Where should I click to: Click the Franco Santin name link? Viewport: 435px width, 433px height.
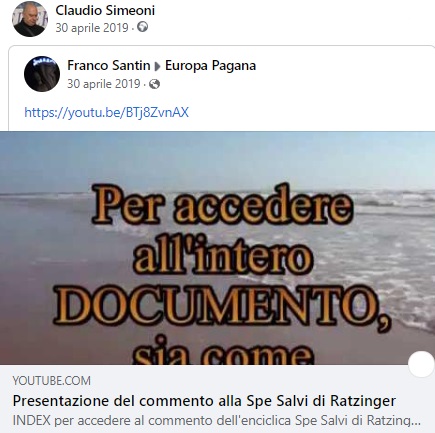coord(109,65)
